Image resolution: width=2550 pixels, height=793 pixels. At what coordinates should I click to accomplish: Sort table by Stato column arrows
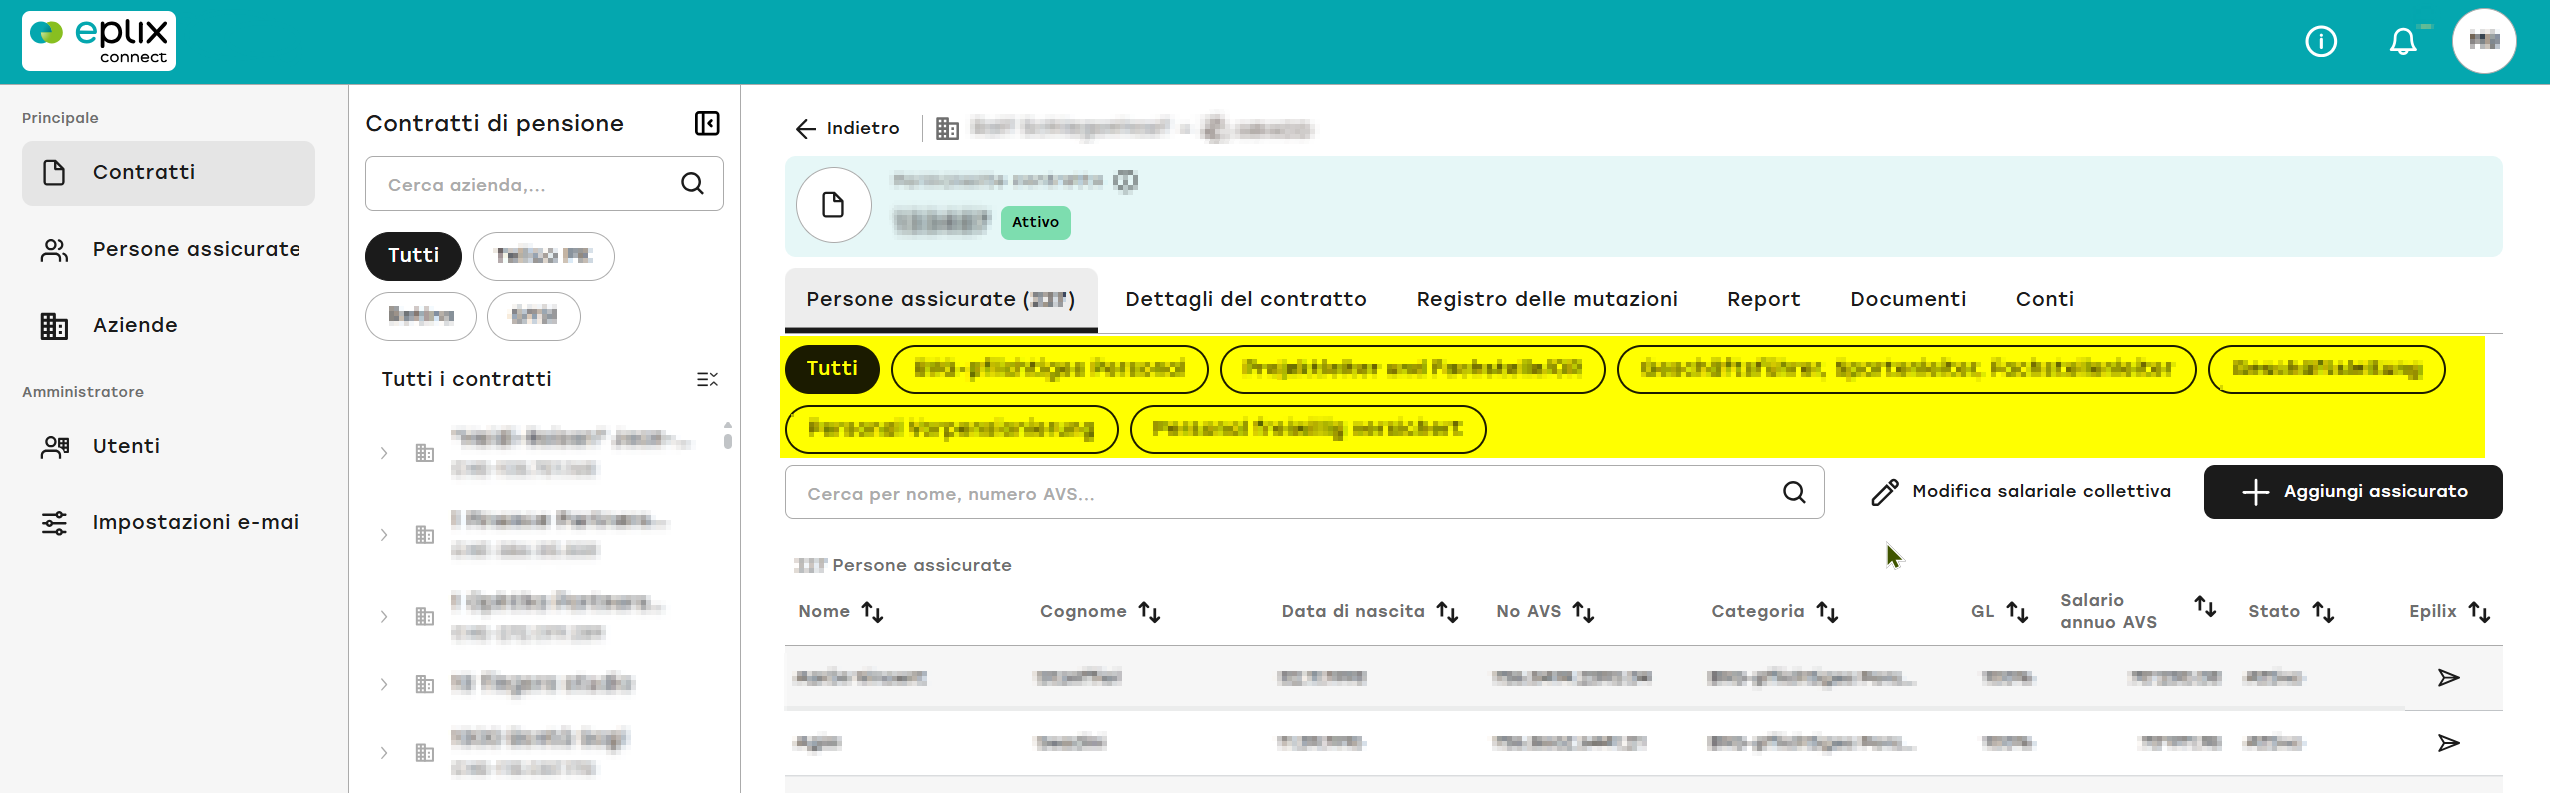[x=2324, y=612]
